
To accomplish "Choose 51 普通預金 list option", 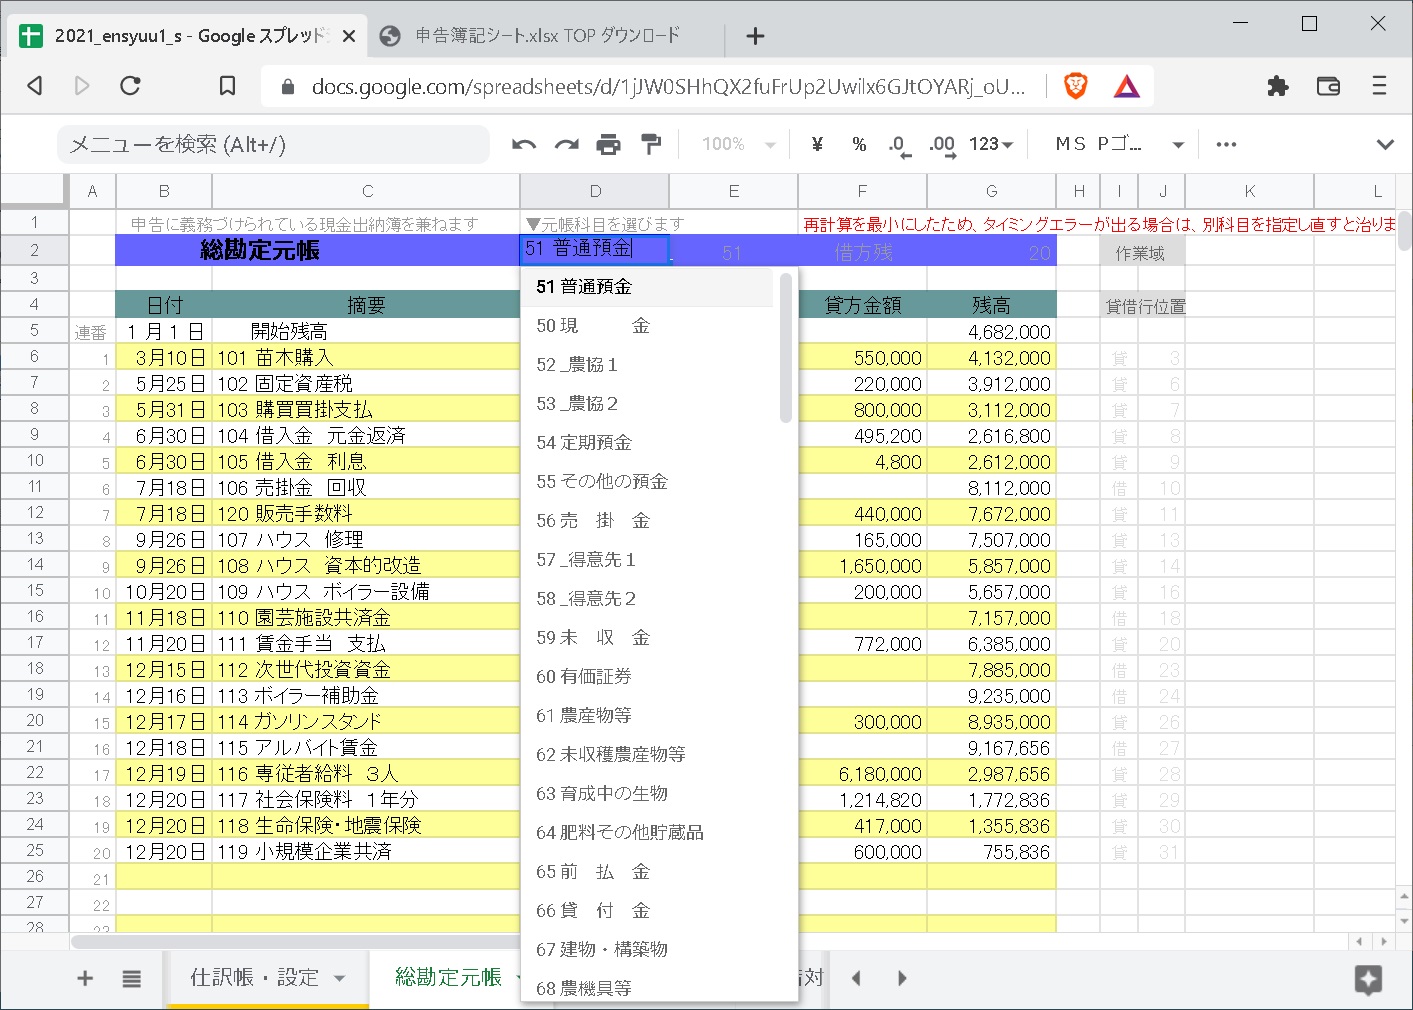I will click(x=647, y=287).
